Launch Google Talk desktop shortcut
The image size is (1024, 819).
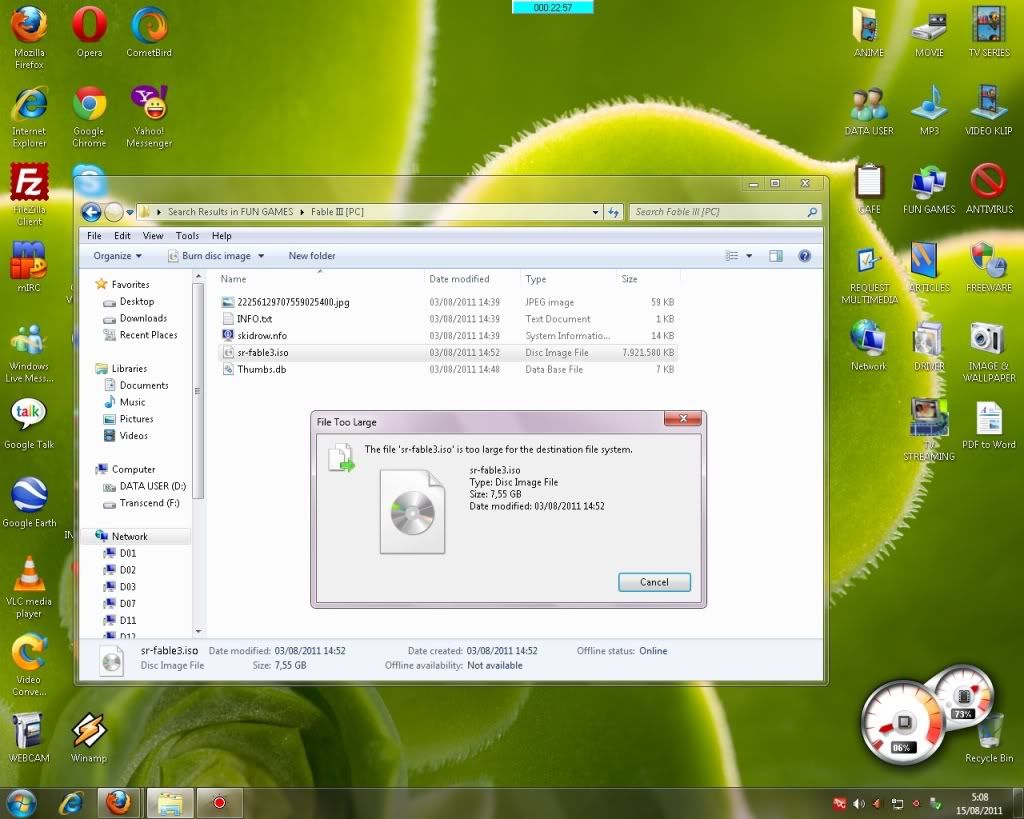pos(29,423)
